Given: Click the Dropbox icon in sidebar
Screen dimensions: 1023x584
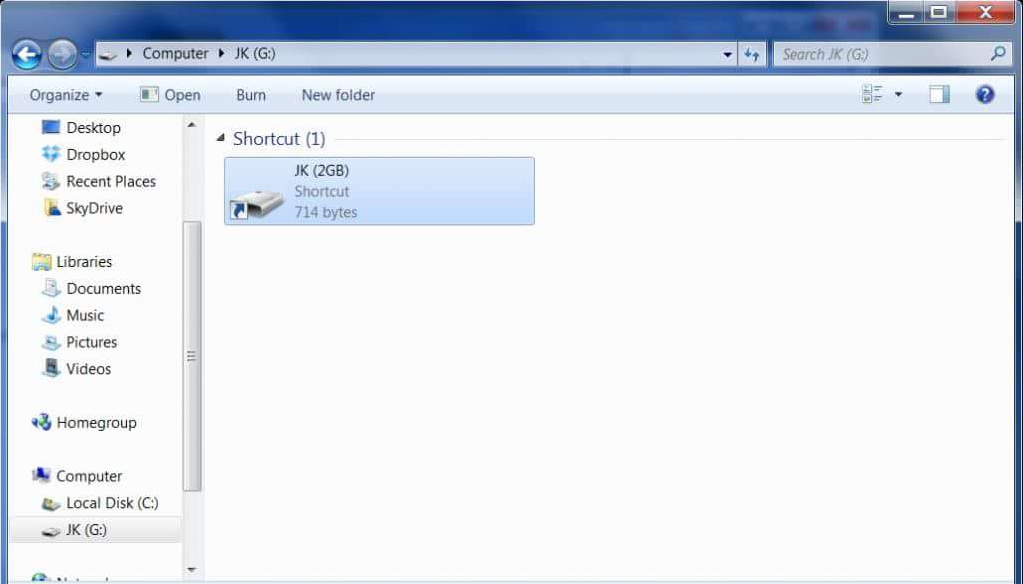Looking at the screenshot, I should point(51,154).
